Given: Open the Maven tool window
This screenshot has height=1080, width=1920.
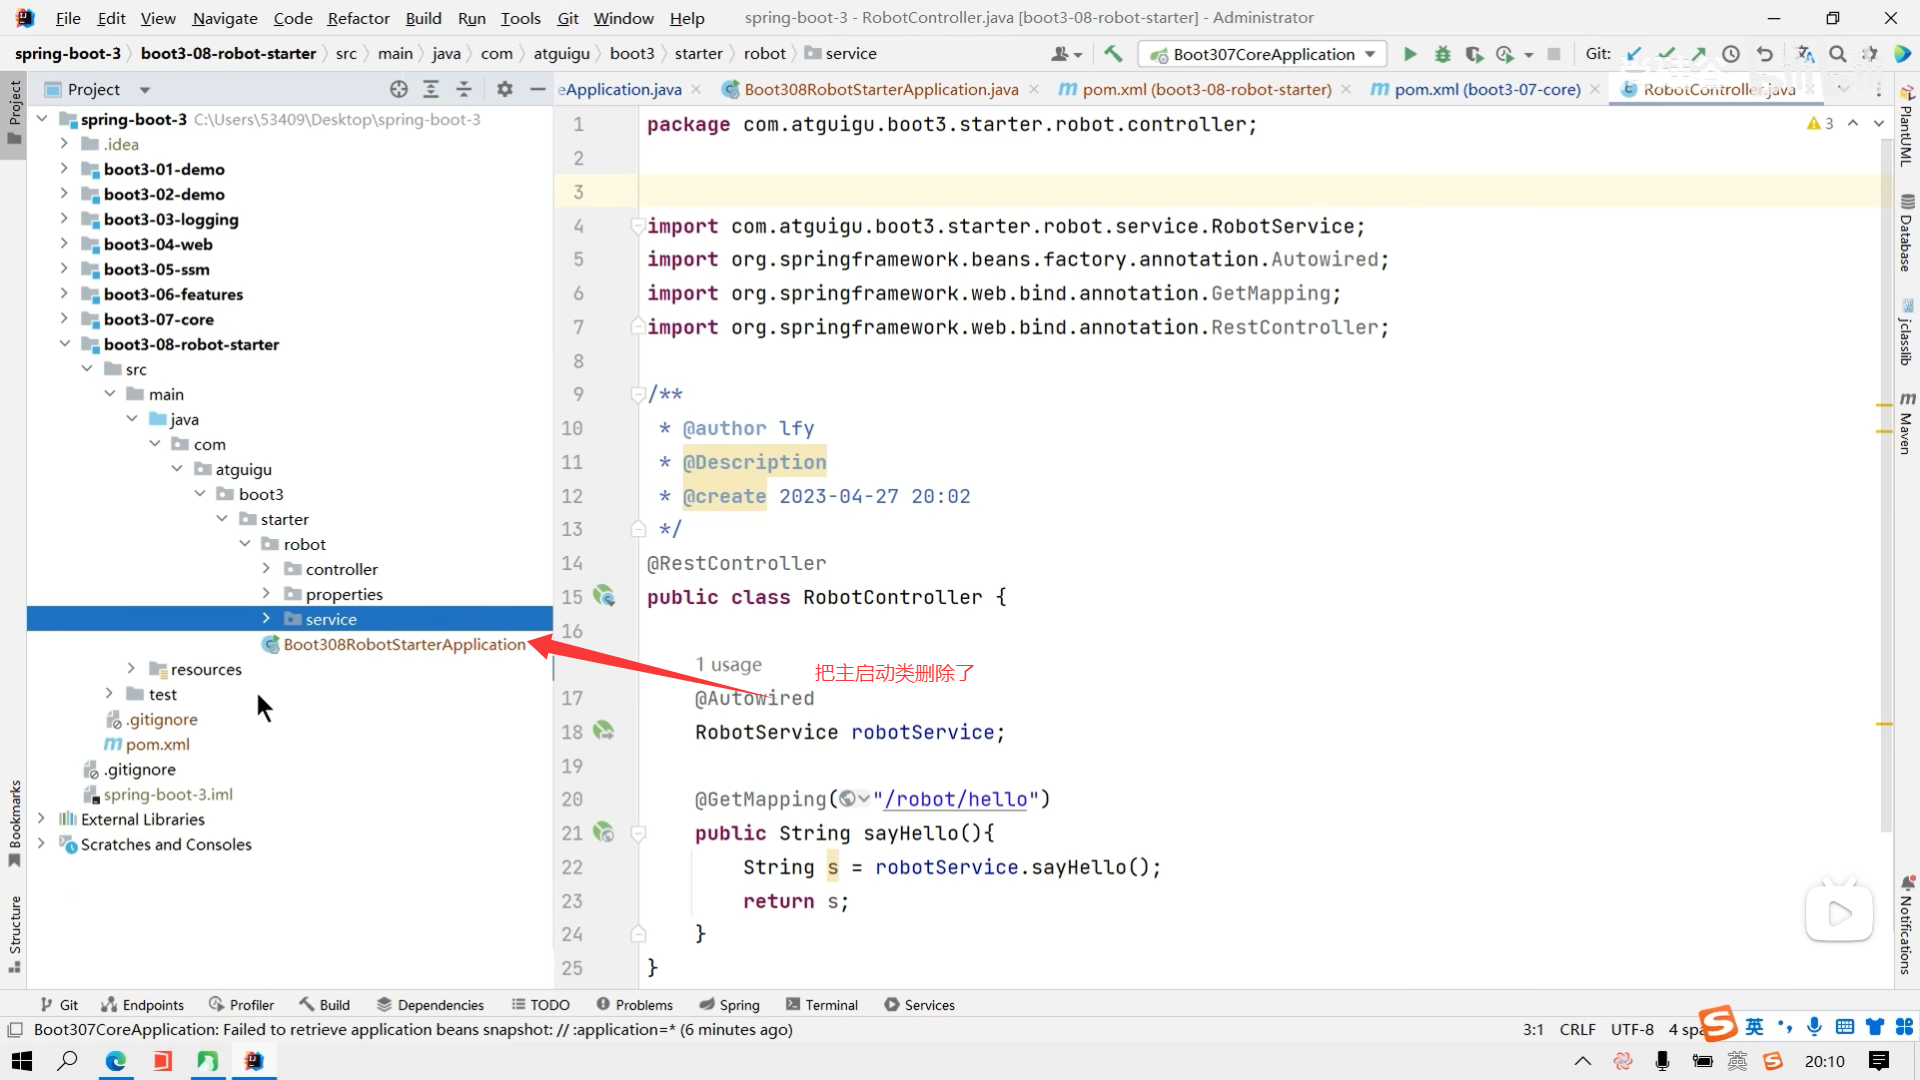Looking at the screenshot, I should (1906, 425).
